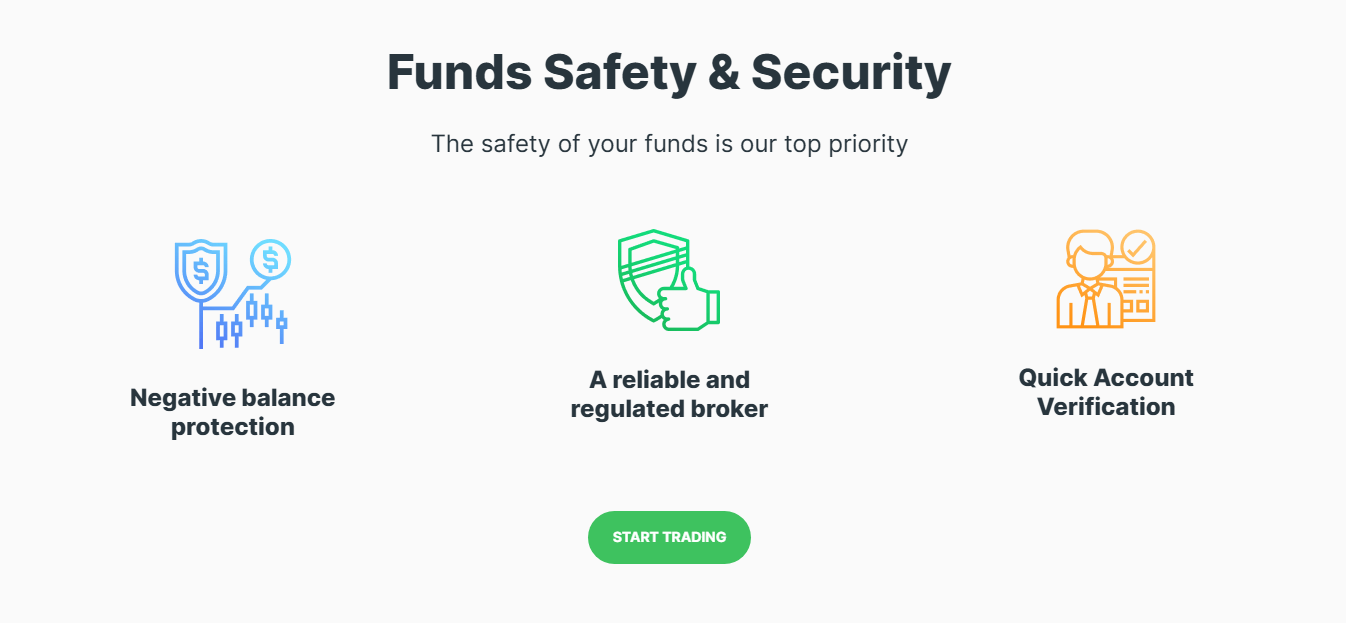1346x623 pixels.
Task: Click the word Security in the heading
Action: point(851,73)
